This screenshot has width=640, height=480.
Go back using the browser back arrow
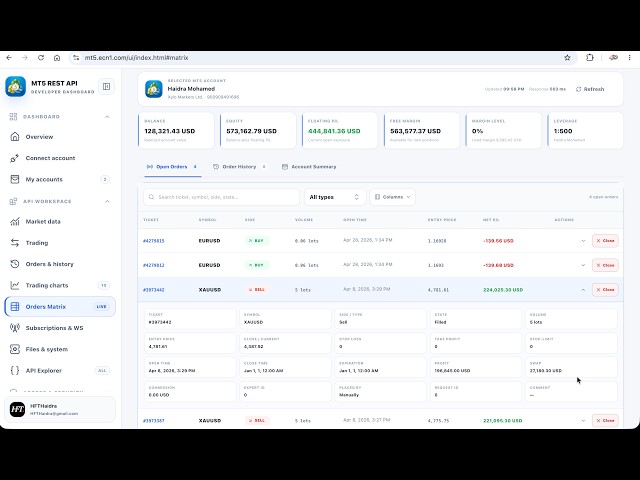click(9, 58)
